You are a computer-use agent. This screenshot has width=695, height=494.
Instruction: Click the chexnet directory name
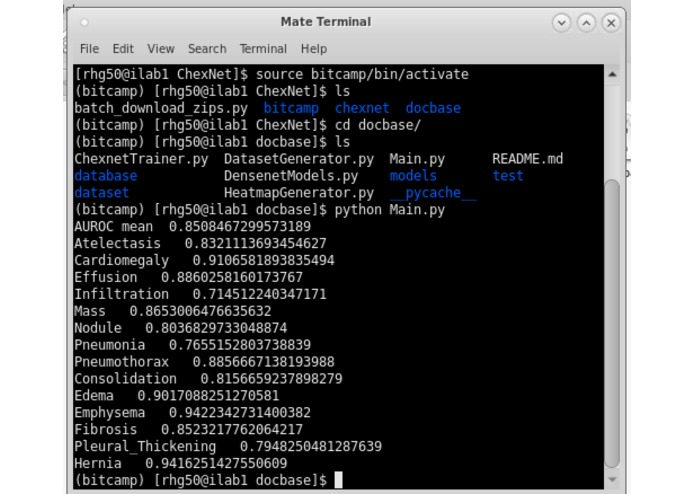tap(362, 108)
